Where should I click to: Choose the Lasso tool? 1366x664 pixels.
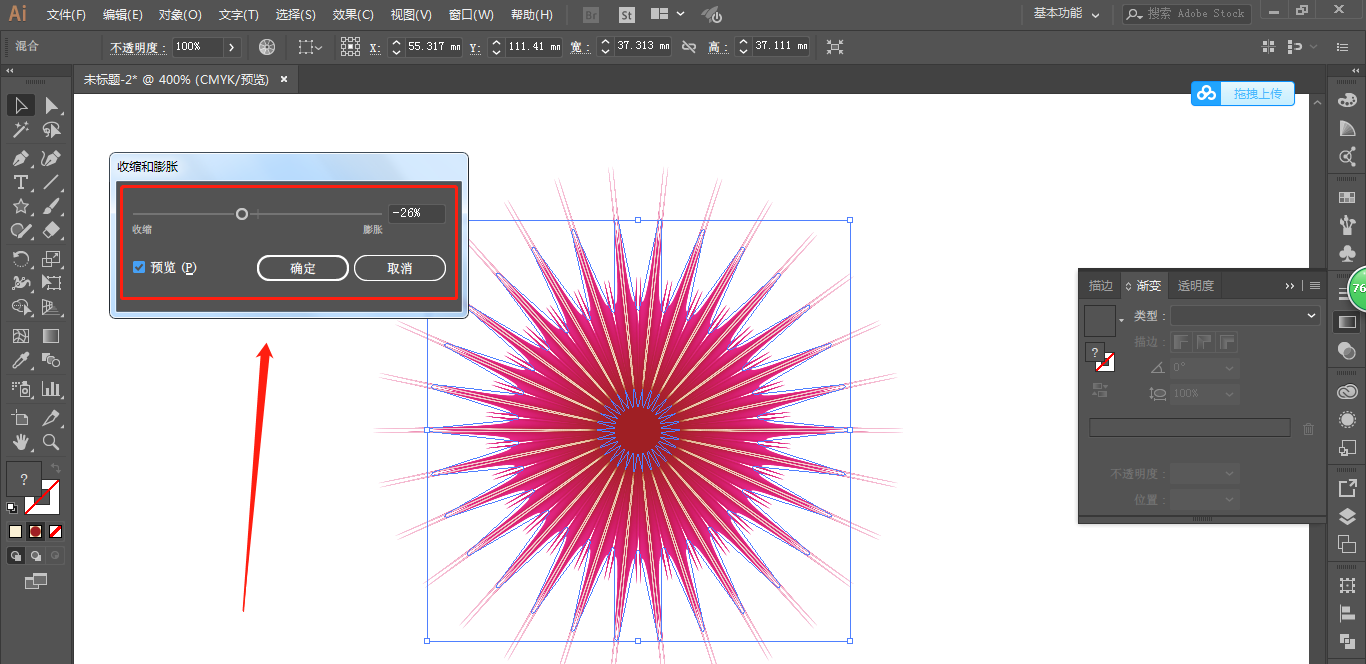coord(51,131)
